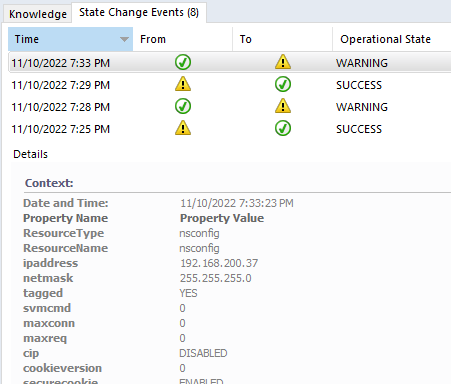
Task: Click the ResourceType value nsconfig
Action: click(x=199, y=233)
